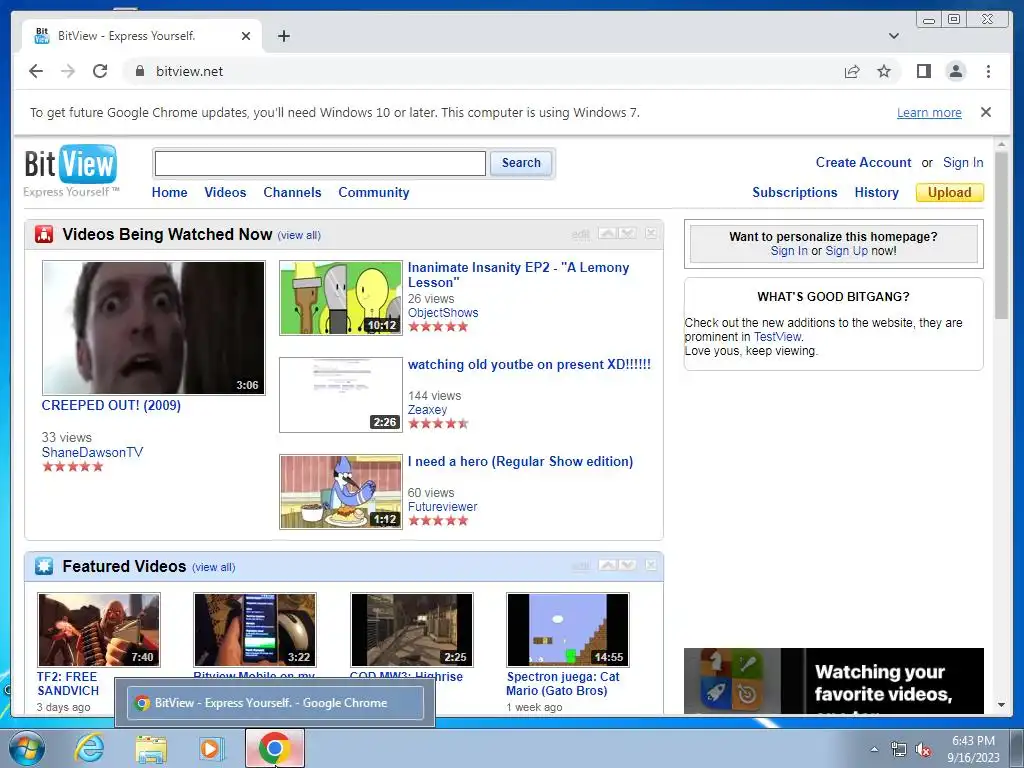1024x768 pixels.
Task: Open the Chrome side panel
Action: (923, 71)
